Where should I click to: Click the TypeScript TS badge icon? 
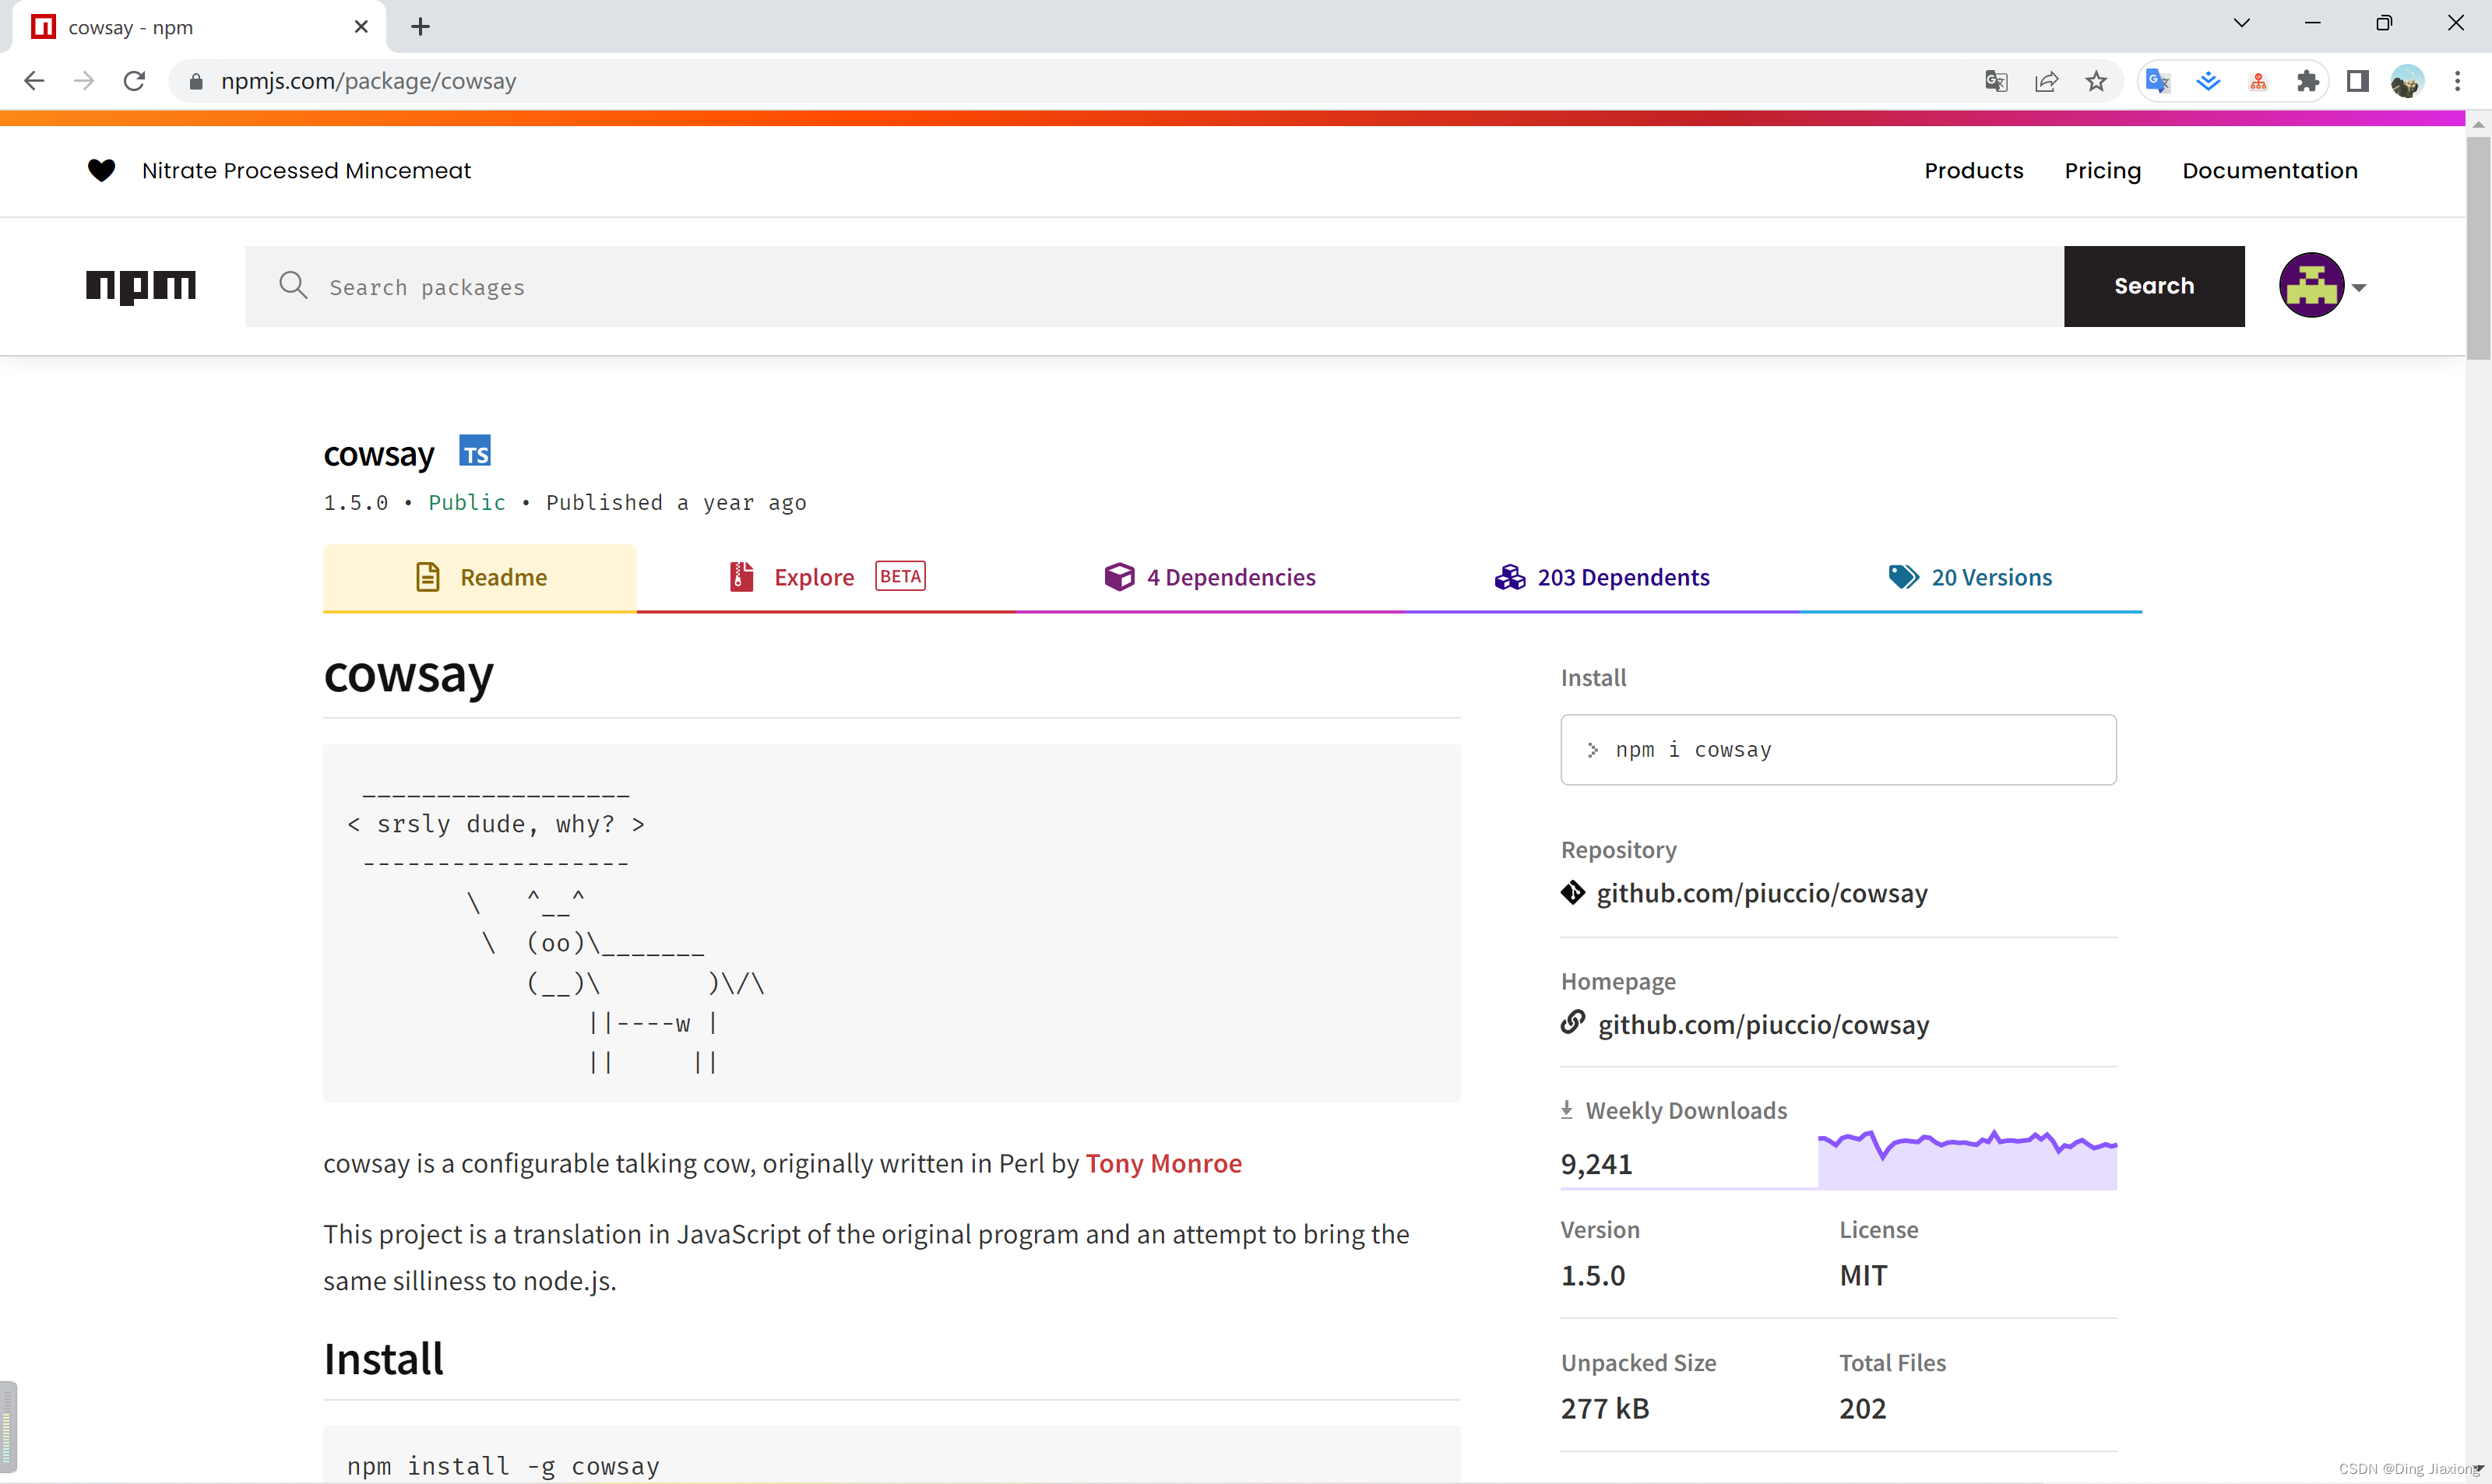pyautogui.click(x=475, y=451)
